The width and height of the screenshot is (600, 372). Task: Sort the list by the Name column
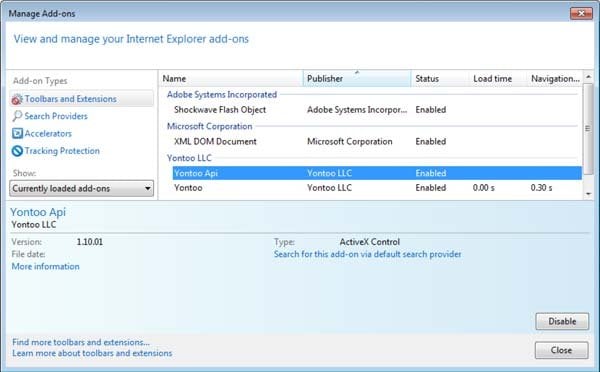coord(231,78)
